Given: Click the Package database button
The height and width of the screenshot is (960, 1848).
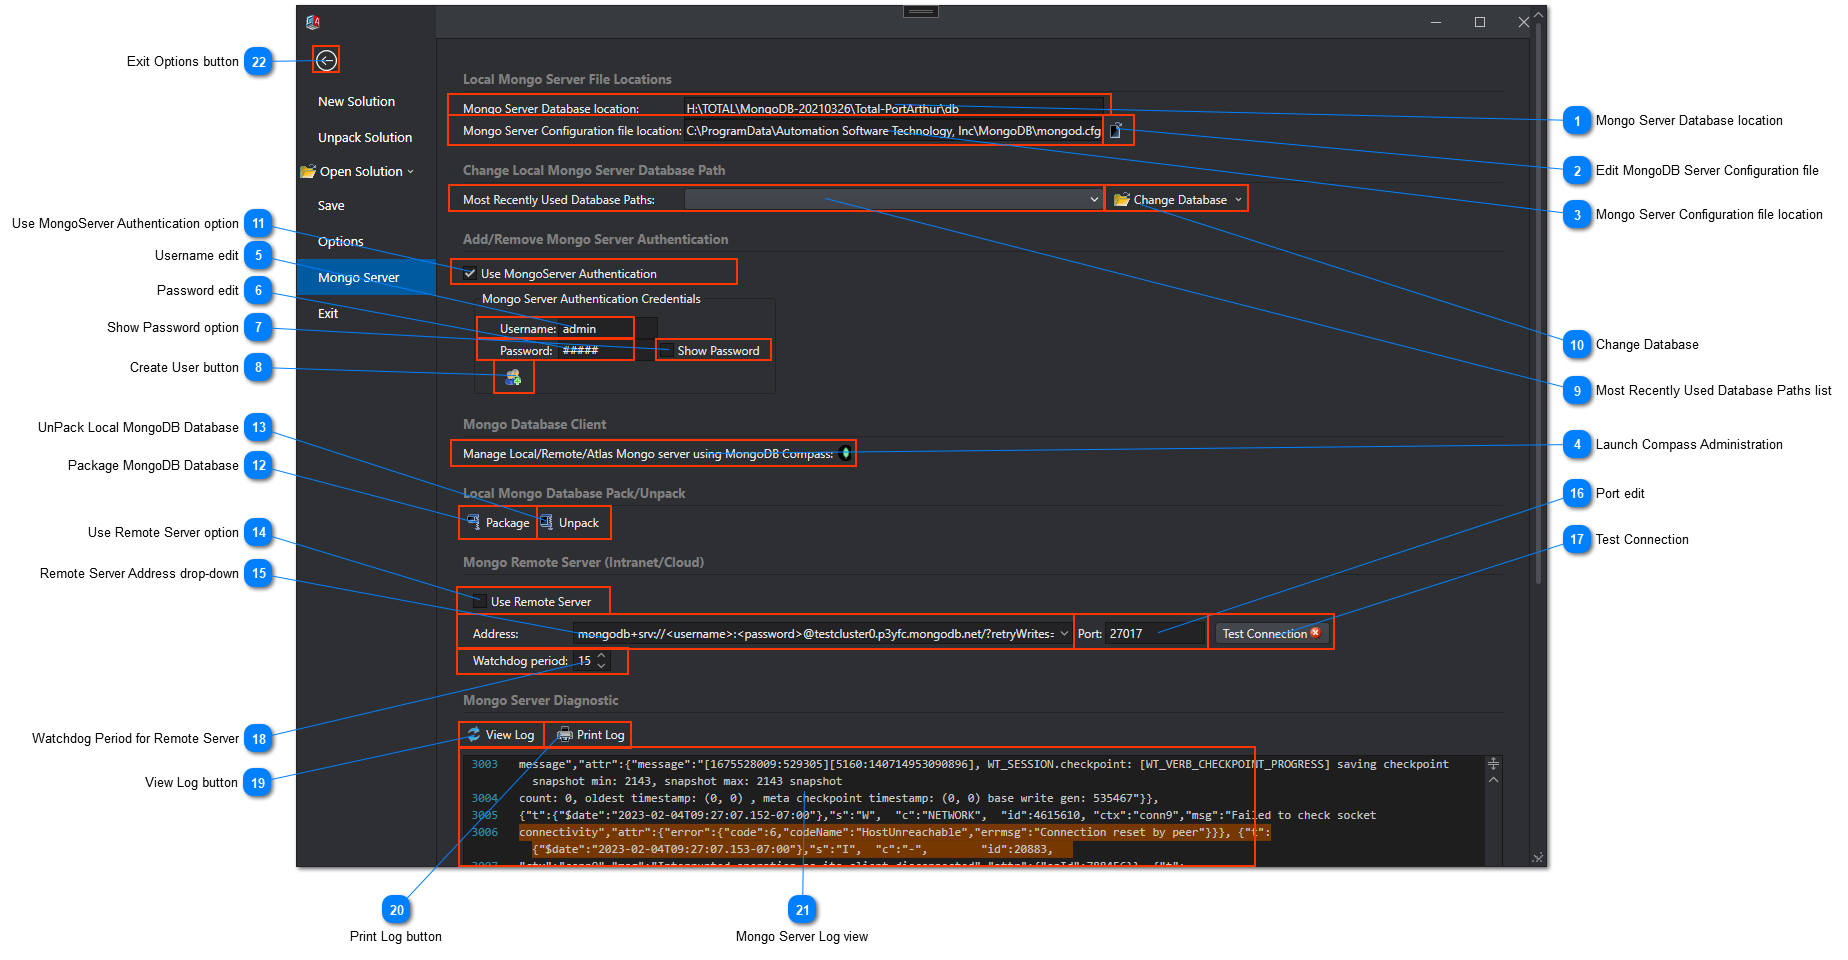Looking at the screenshot, I should (x=498, y=522).
